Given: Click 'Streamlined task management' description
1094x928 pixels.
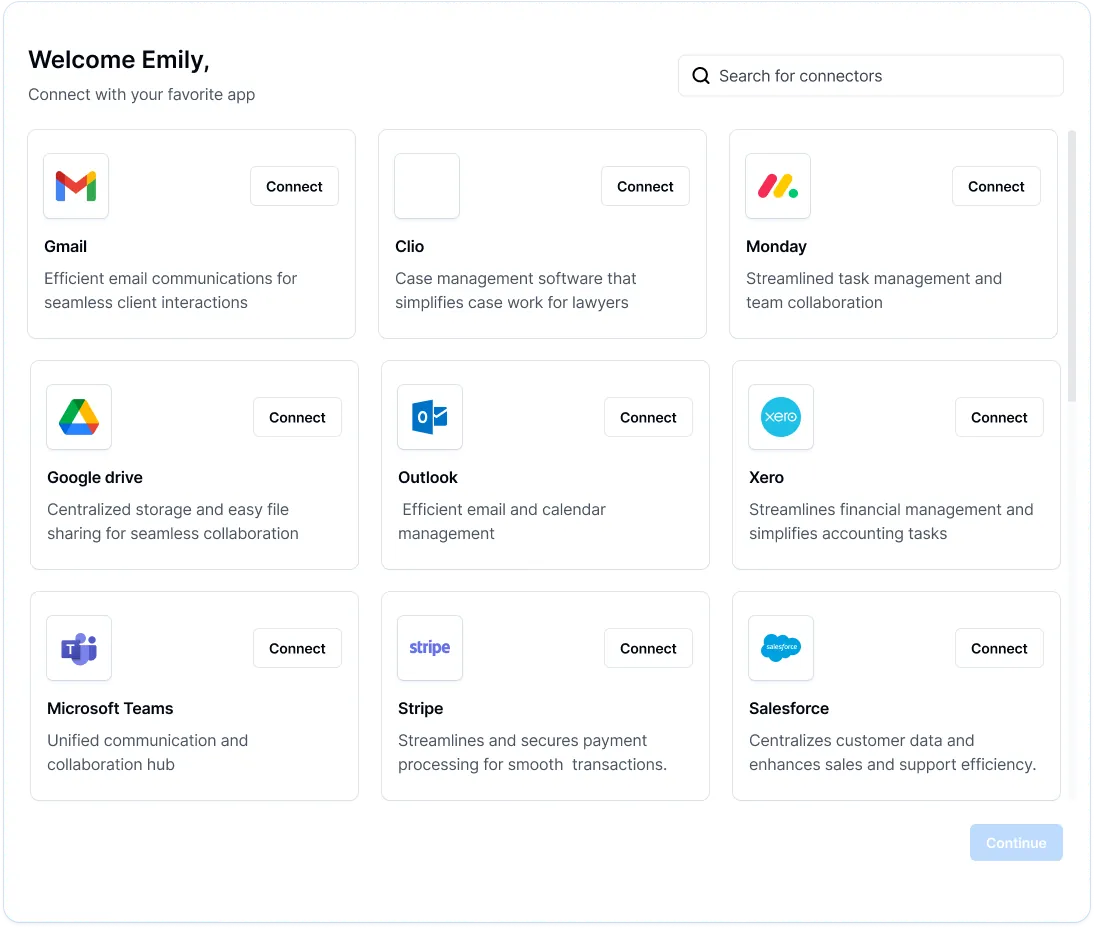Looking at the screenshot, I should tap(874, 290).
